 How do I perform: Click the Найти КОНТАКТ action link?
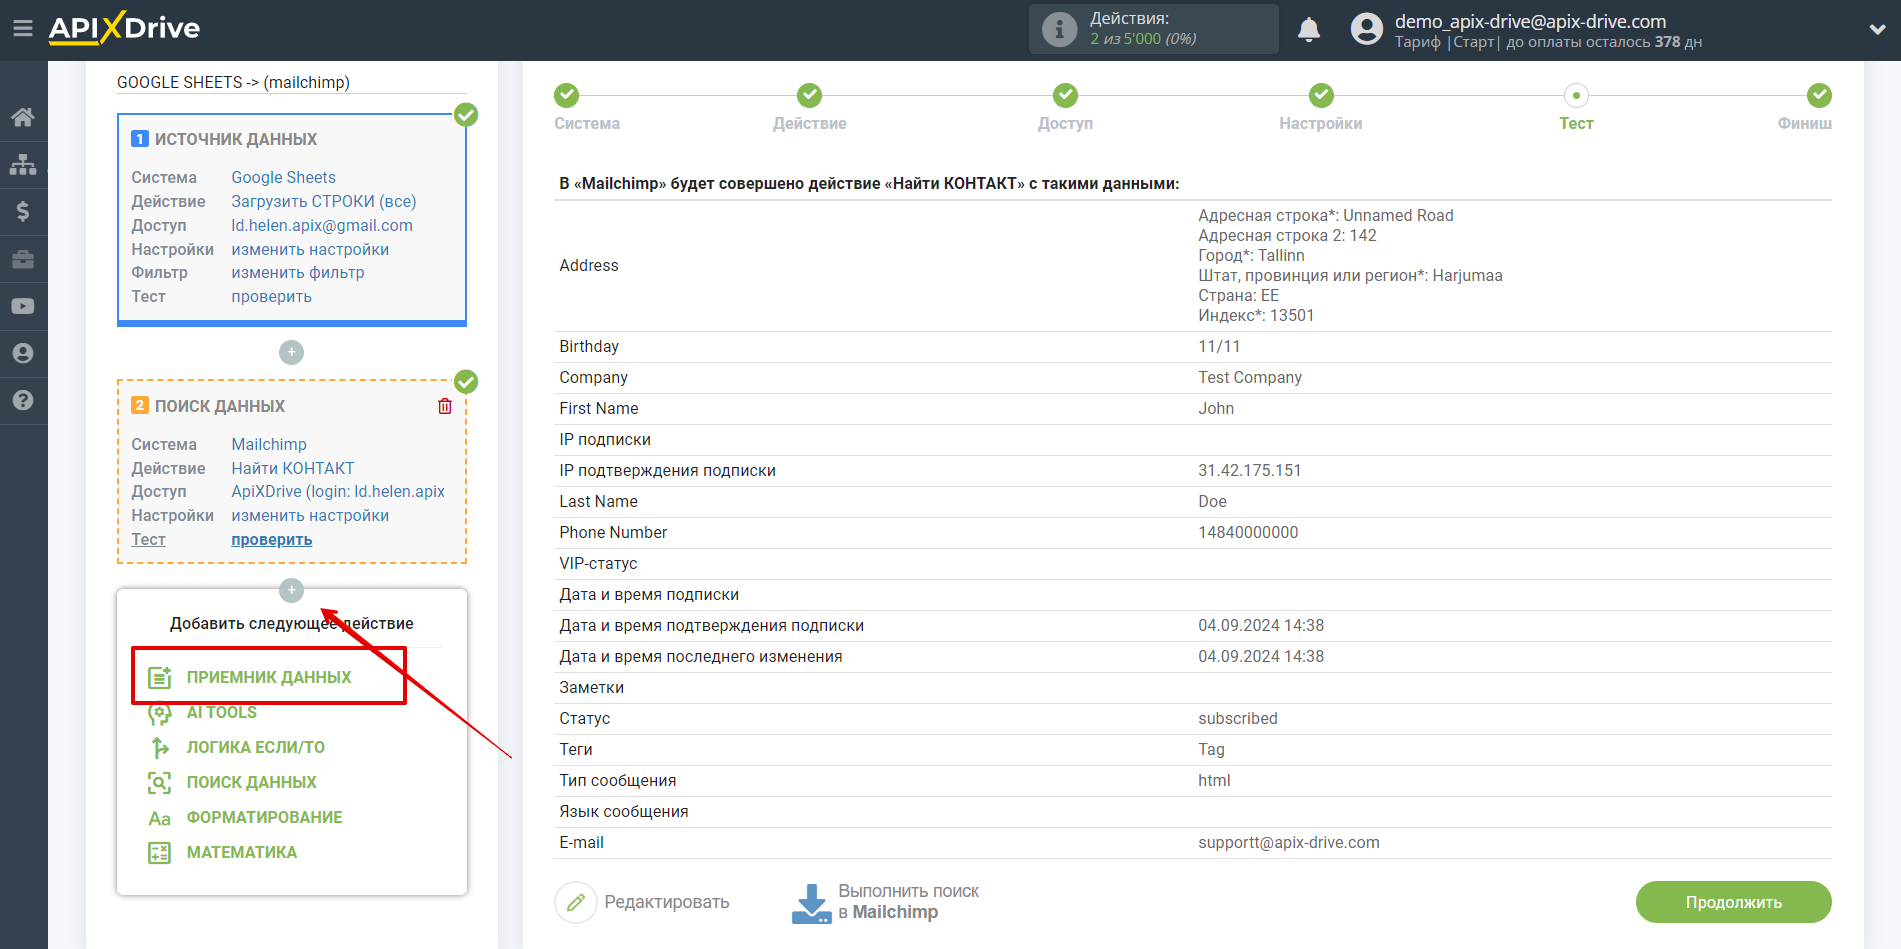click(x=293, y=468)
